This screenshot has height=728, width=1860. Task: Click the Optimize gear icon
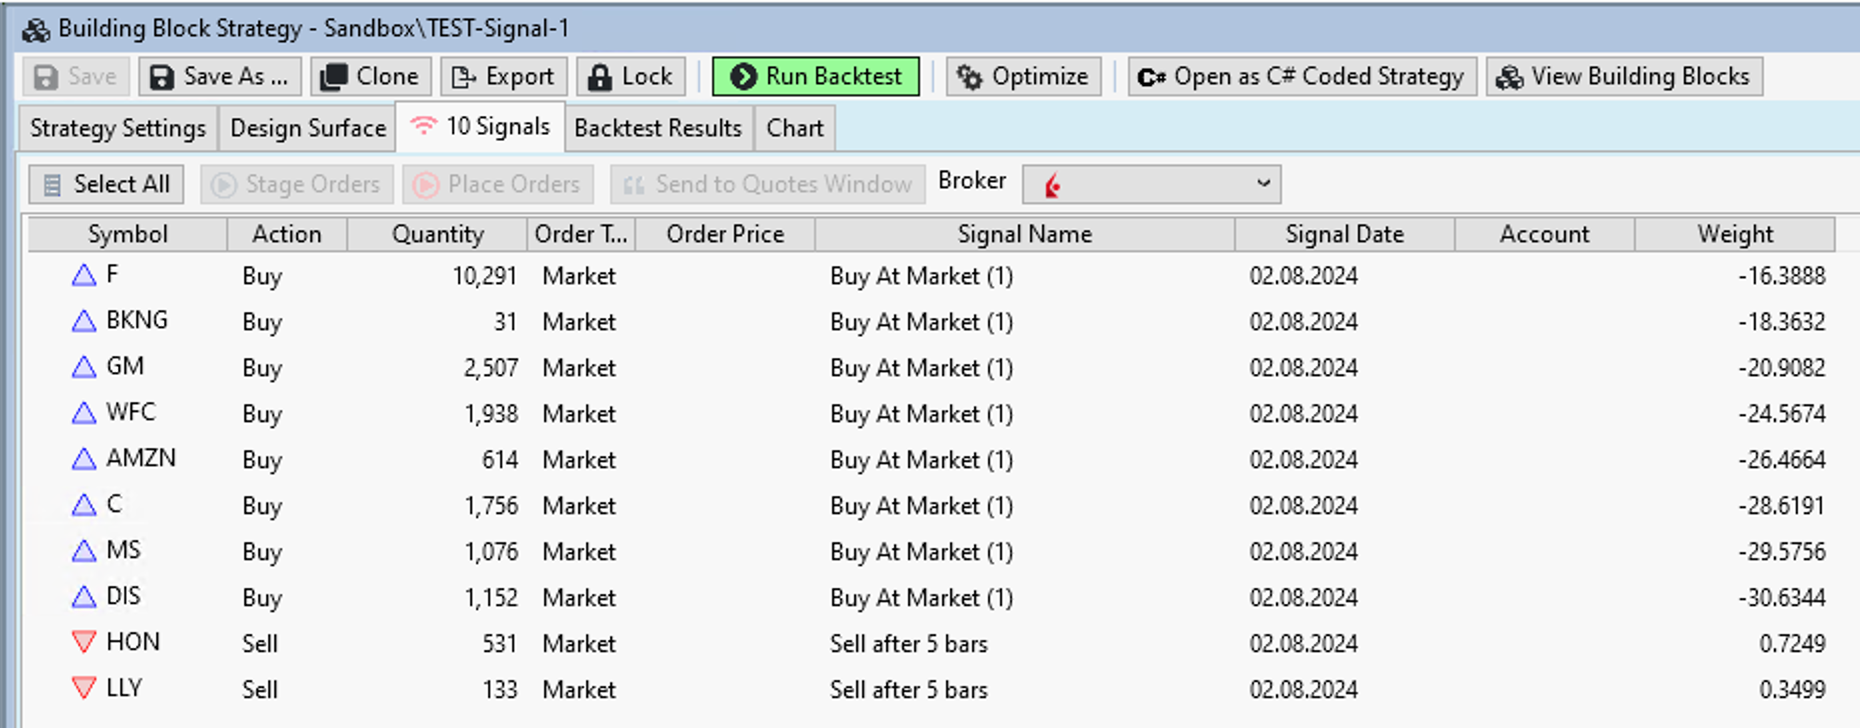coord(969,77)
